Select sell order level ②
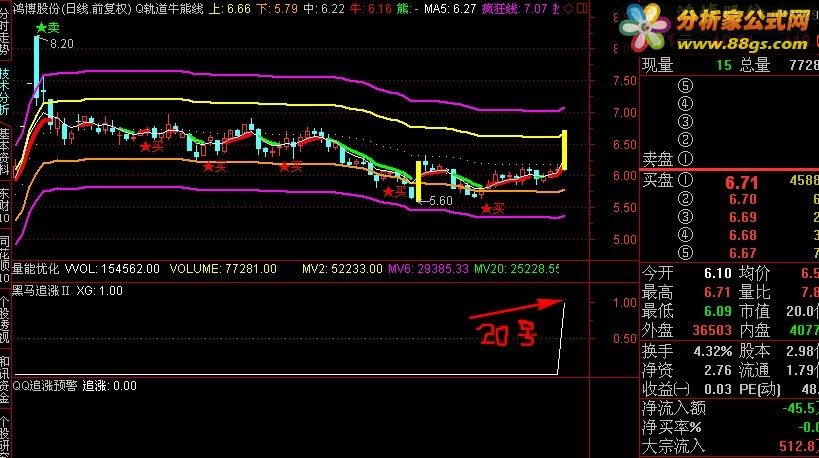819x458 pixels. 685,140
